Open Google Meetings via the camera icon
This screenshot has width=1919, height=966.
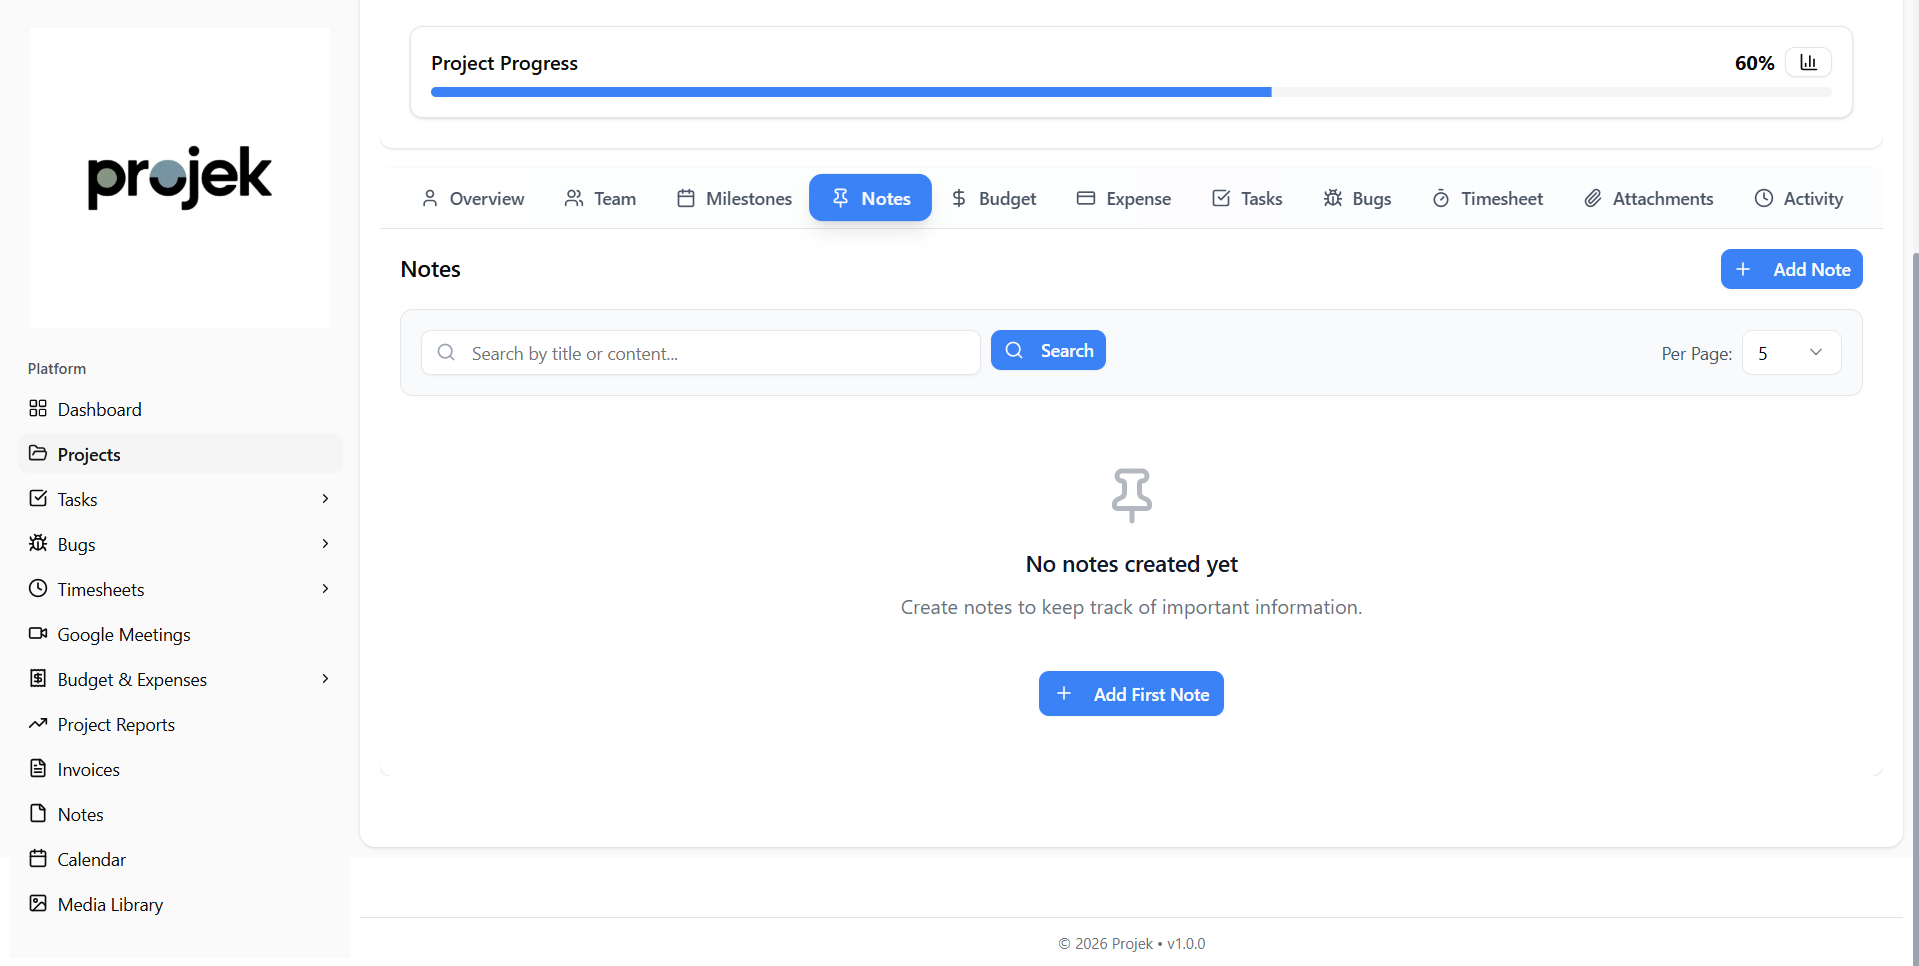38,634
